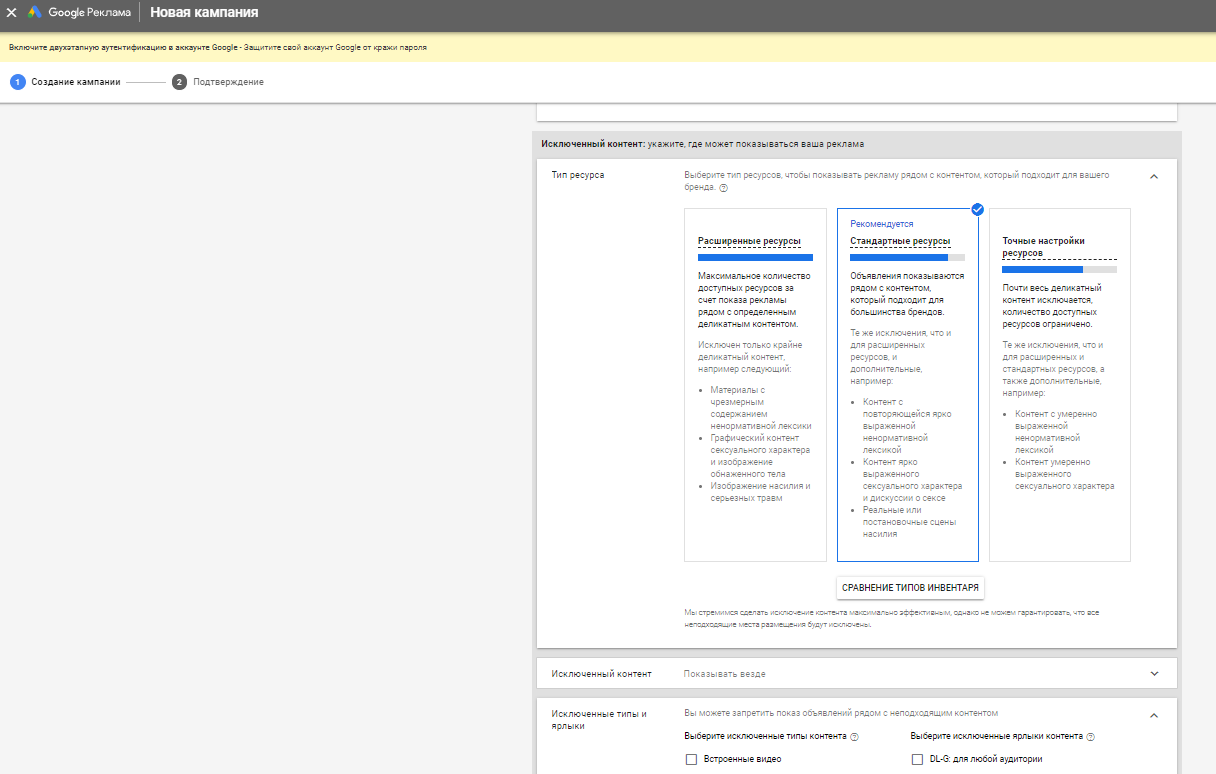Click the step 1 circle icon
Screen dimensions: 1216x774
point(17,82)
